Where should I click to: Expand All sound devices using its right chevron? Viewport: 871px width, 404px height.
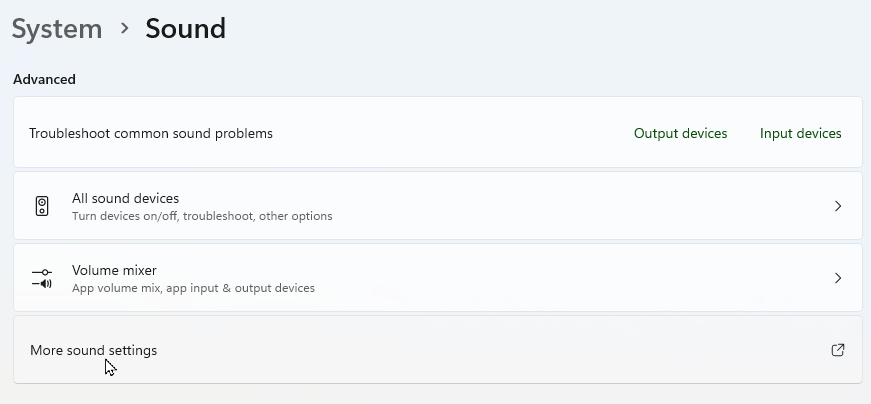838,206
